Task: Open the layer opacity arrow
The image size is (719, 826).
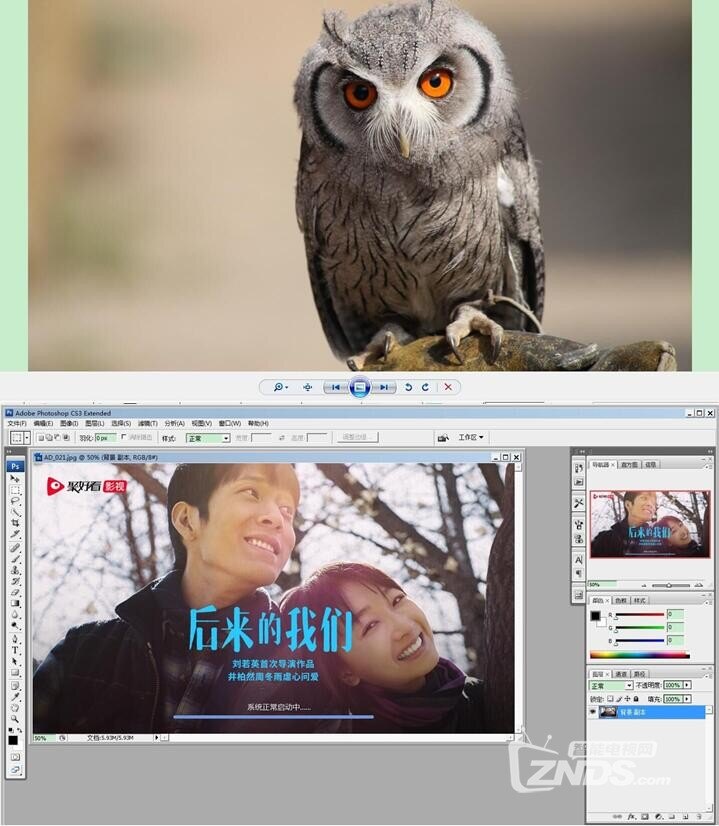Action: coord(687,685)
